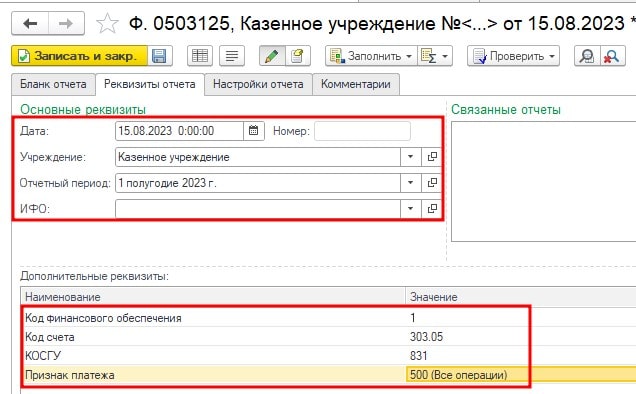Expand the ИФО dropdown arrow
Screen dimensions: 636x394
410,209
